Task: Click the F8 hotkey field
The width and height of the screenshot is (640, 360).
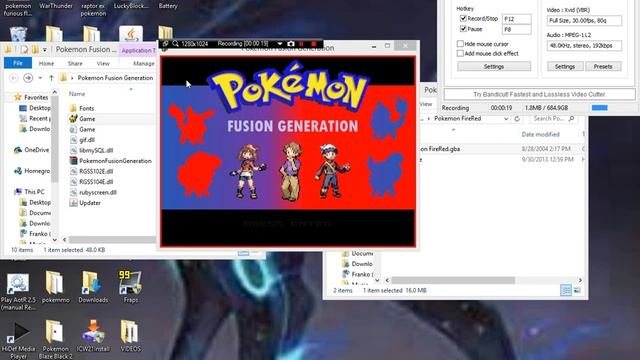Action: click(516, 29)
